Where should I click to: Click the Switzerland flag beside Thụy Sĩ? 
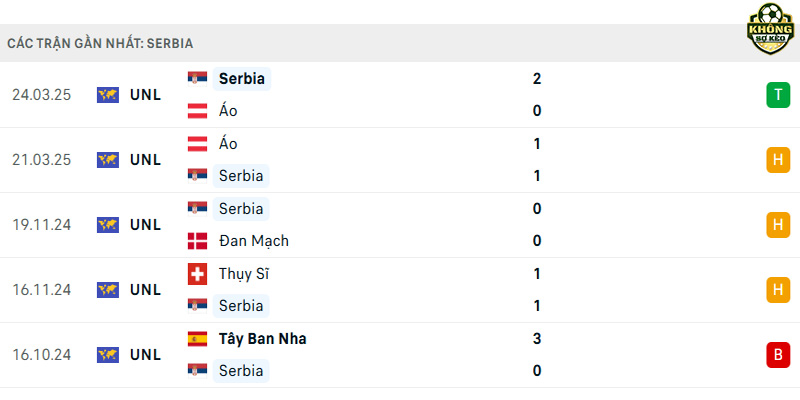197,274
